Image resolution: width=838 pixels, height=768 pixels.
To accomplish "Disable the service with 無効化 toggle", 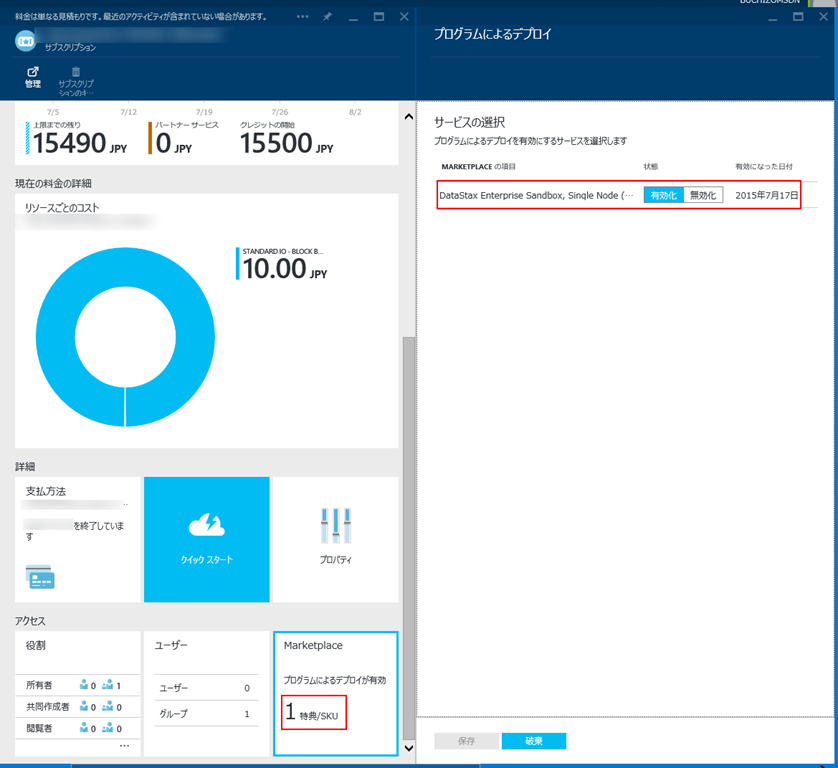I will click(x=703, y=195).
